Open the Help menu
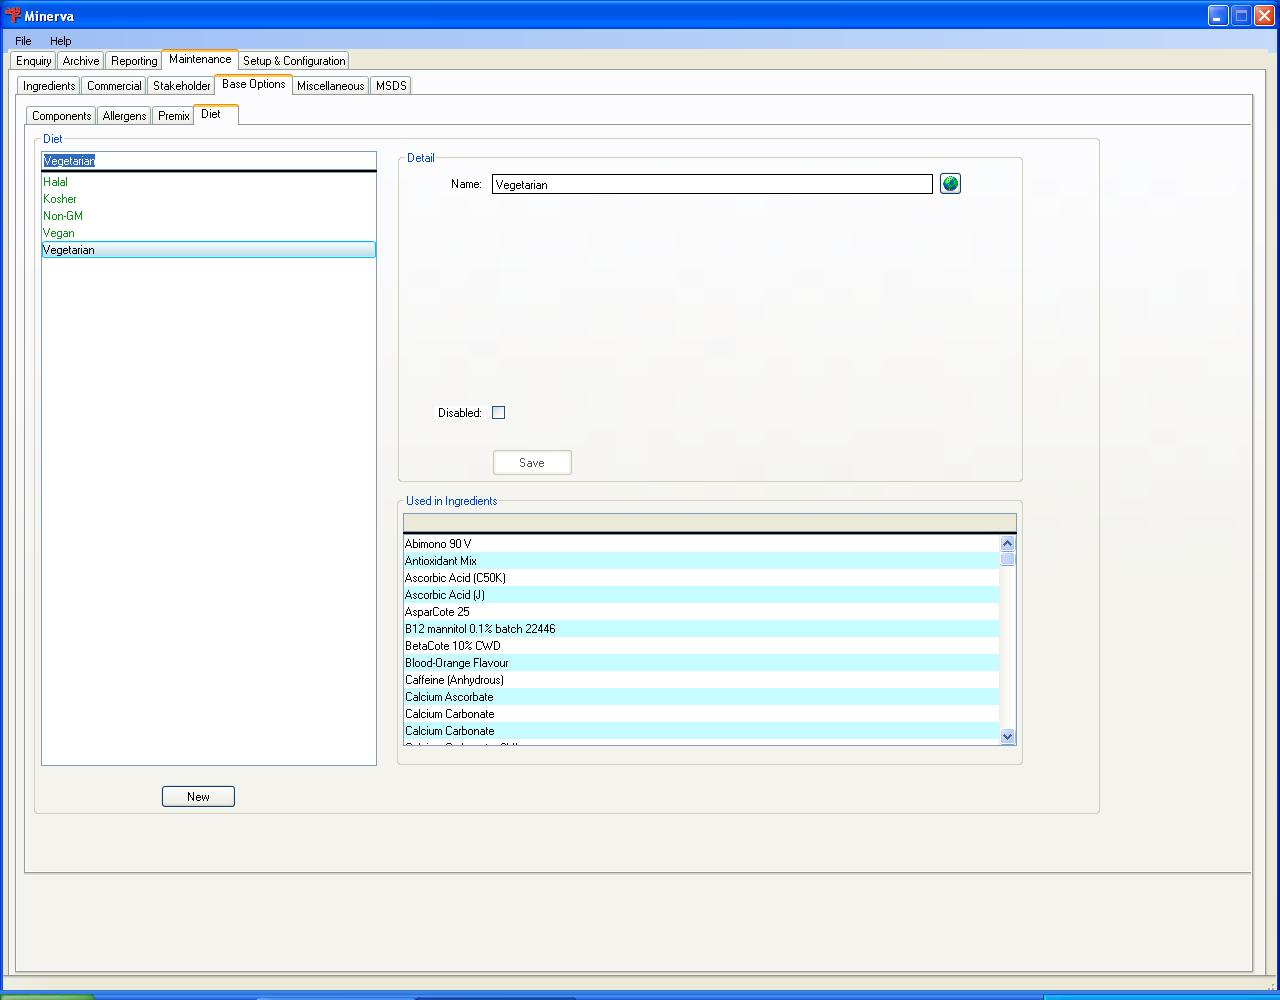 (x=61, y=41)
